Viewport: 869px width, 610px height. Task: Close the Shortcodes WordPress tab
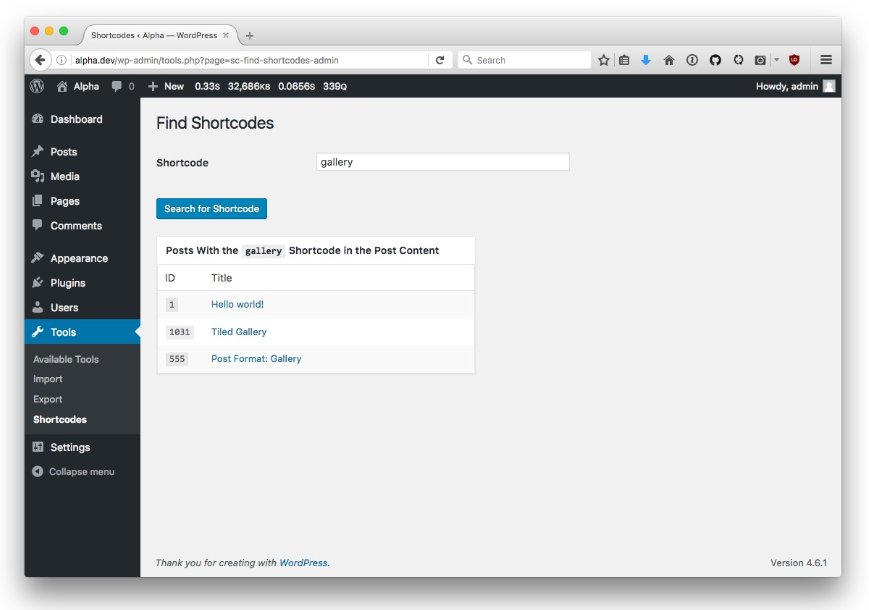(226, 35)
